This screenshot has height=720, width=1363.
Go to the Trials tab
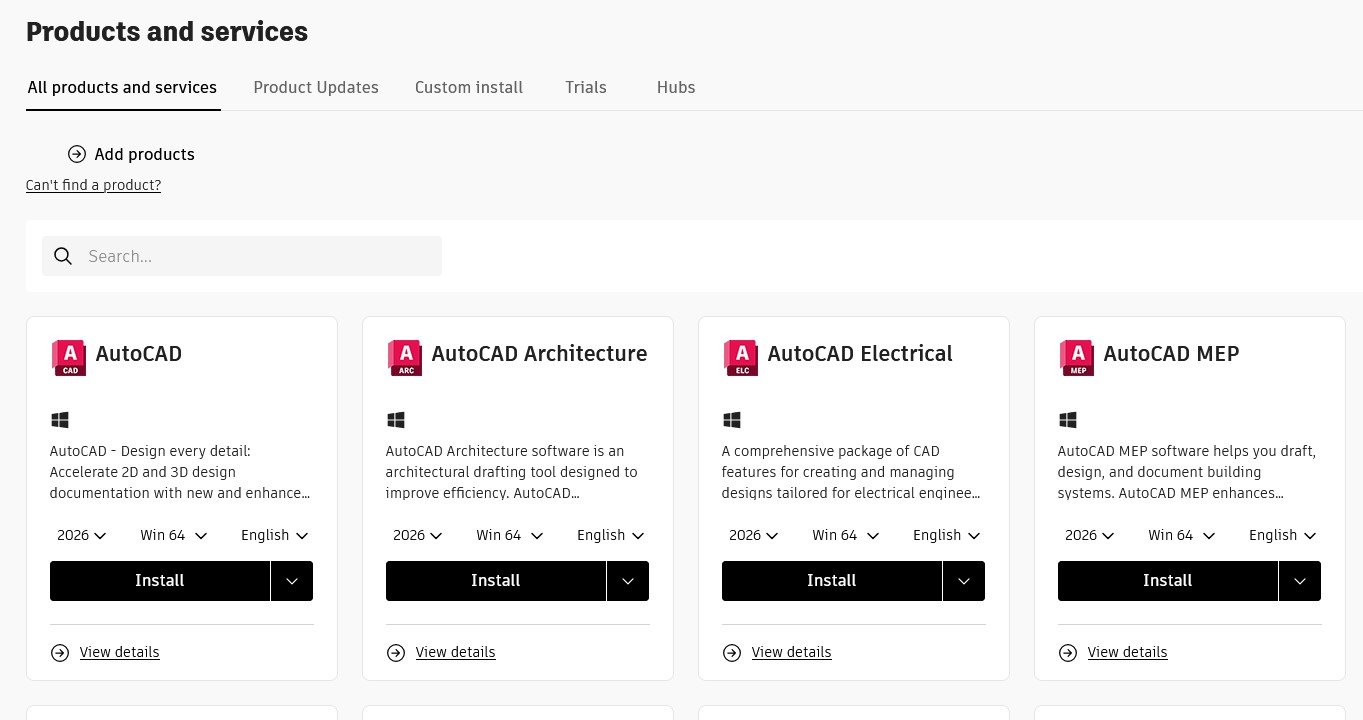[x=586, y=88]
